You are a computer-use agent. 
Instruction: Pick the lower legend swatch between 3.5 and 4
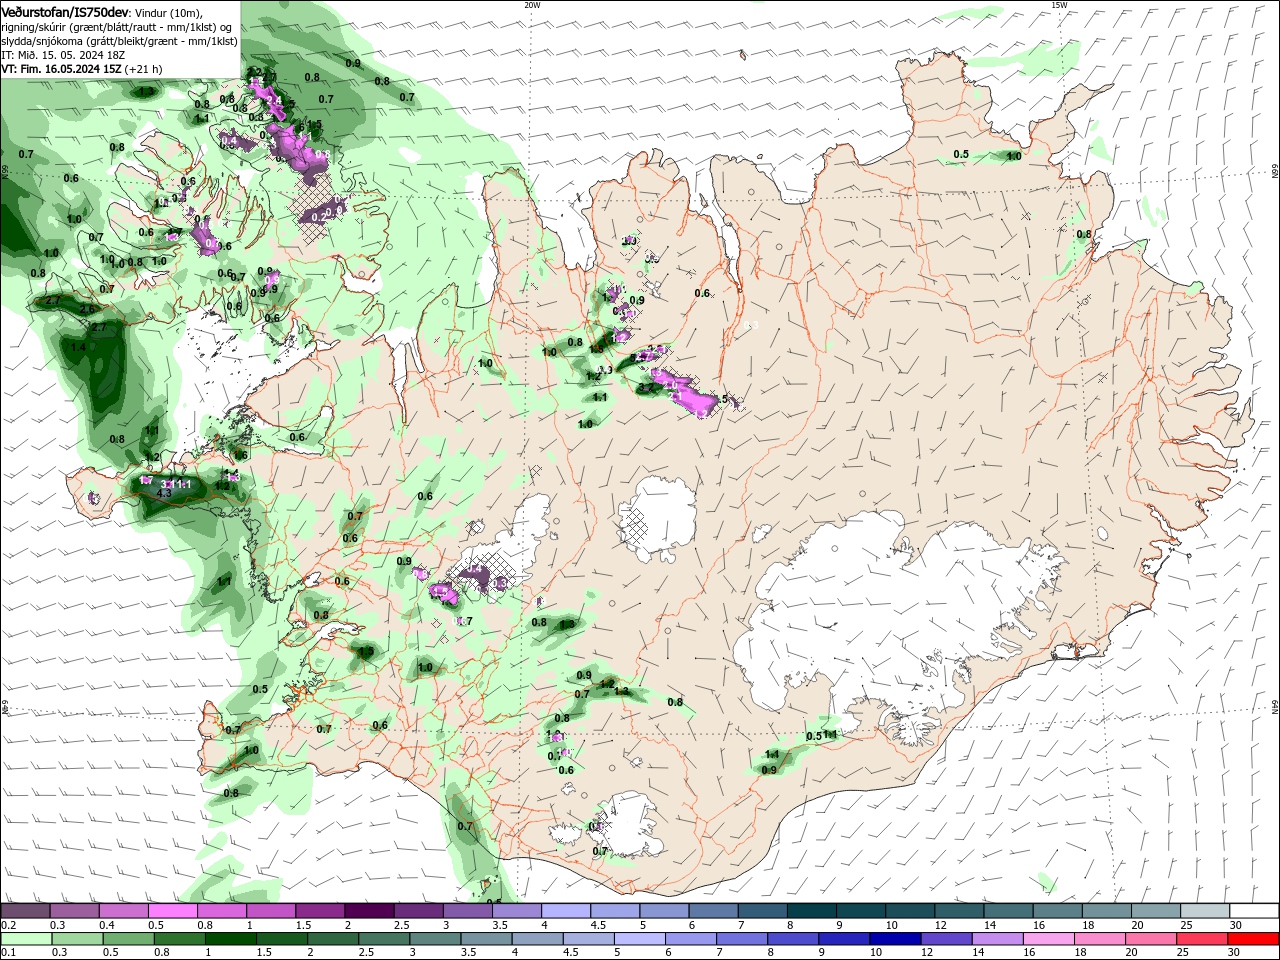(x=486, y=939)
